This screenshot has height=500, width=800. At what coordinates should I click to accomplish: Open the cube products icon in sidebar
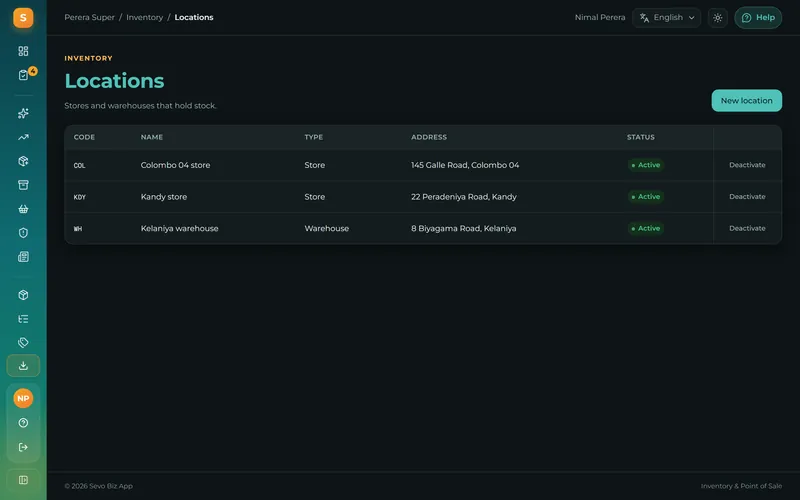[x=23, y=295]
